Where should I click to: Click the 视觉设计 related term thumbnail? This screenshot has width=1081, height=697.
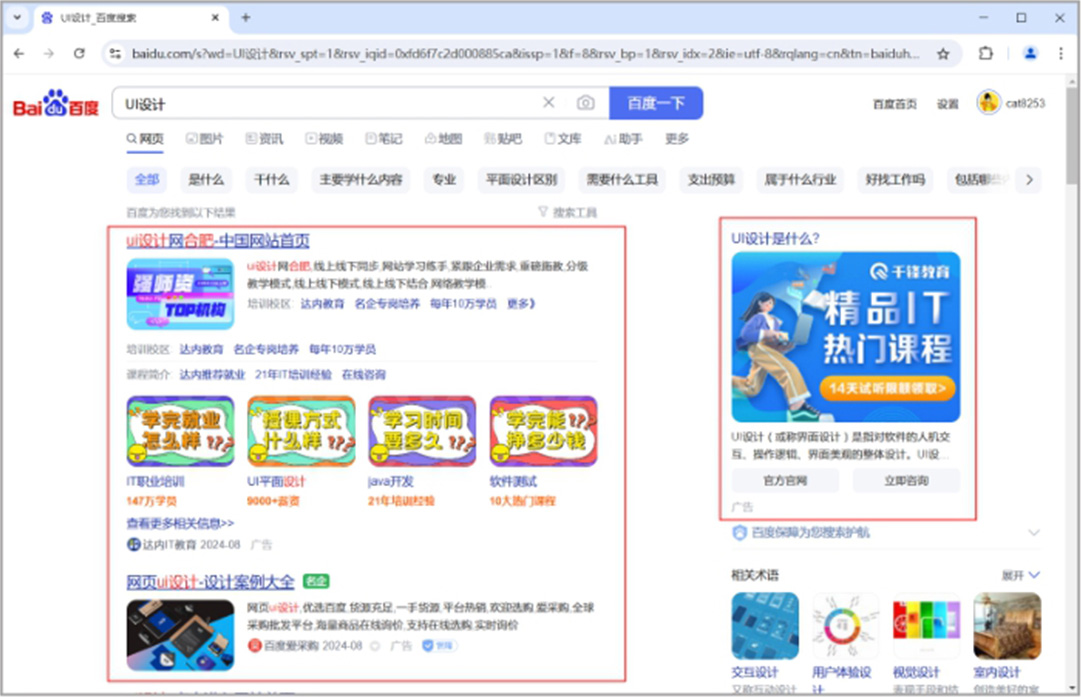(926, 626)
